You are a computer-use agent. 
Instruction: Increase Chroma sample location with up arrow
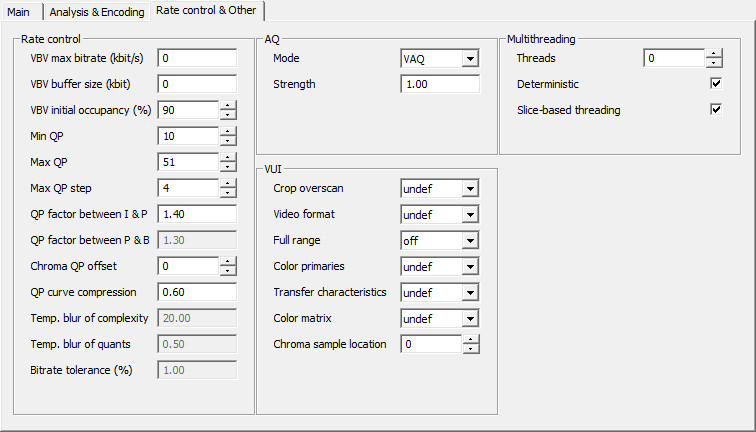pos(471,339)
